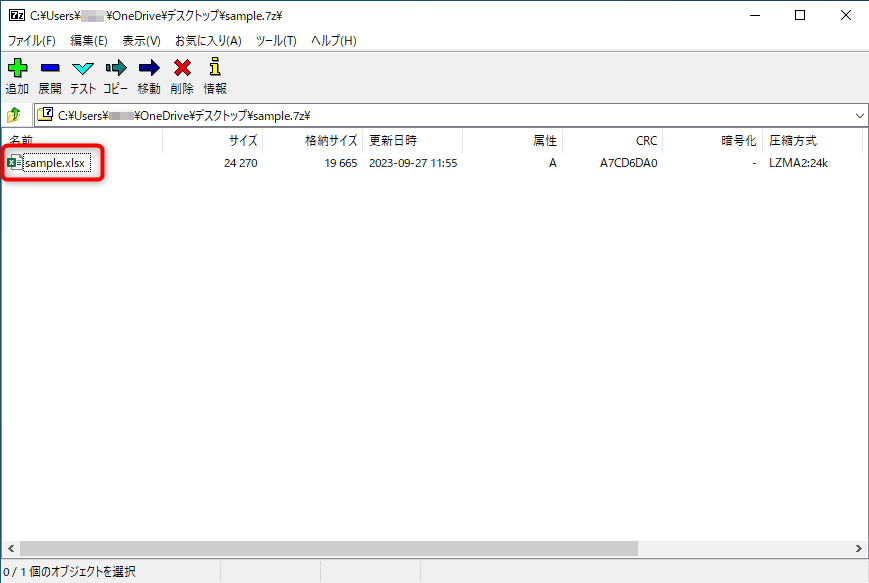Open the address bar history dropdown
This screenshot has height=583, width=869.
click(858, 114)
